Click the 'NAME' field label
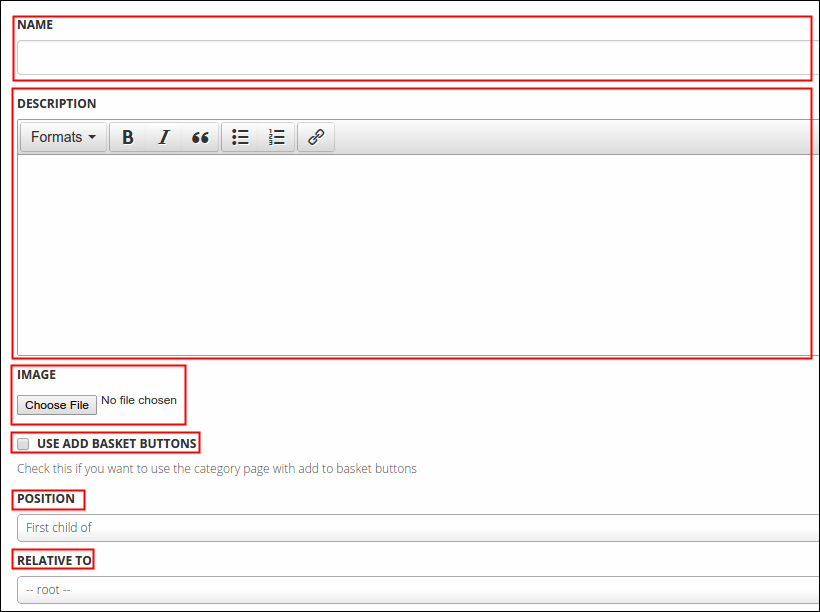 [35, 25]
